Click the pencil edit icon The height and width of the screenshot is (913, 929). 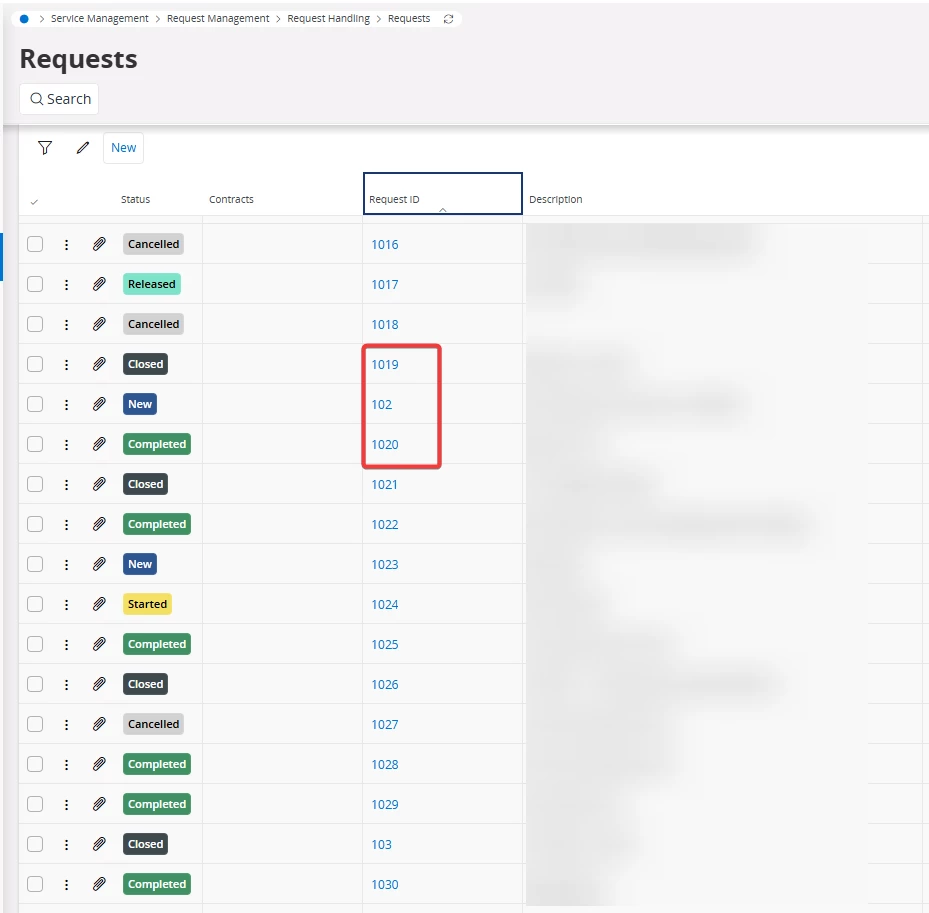pos(83,148)
